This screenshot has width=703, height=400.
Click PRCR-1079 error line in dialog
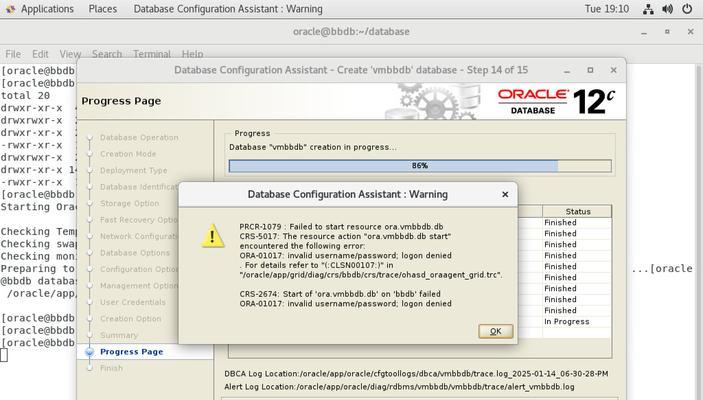(x=341, y=226)
